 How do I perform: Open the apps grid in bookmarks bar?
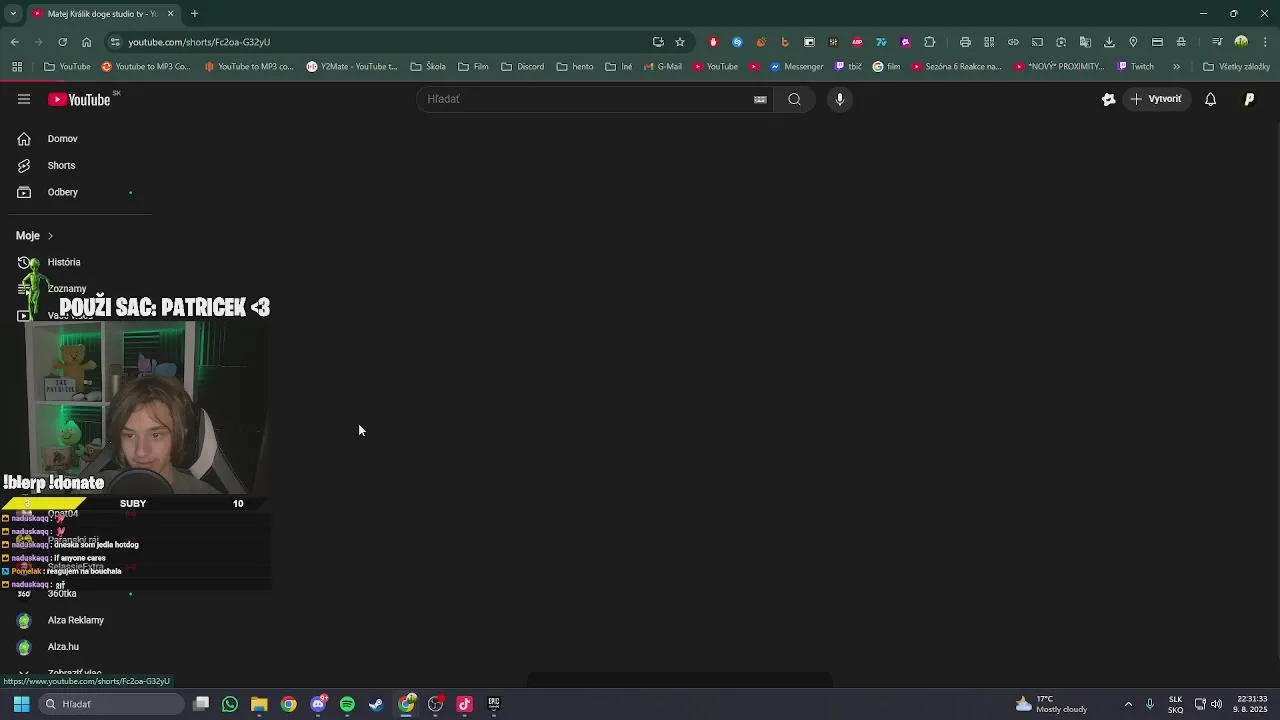click(x=17, y=67)
